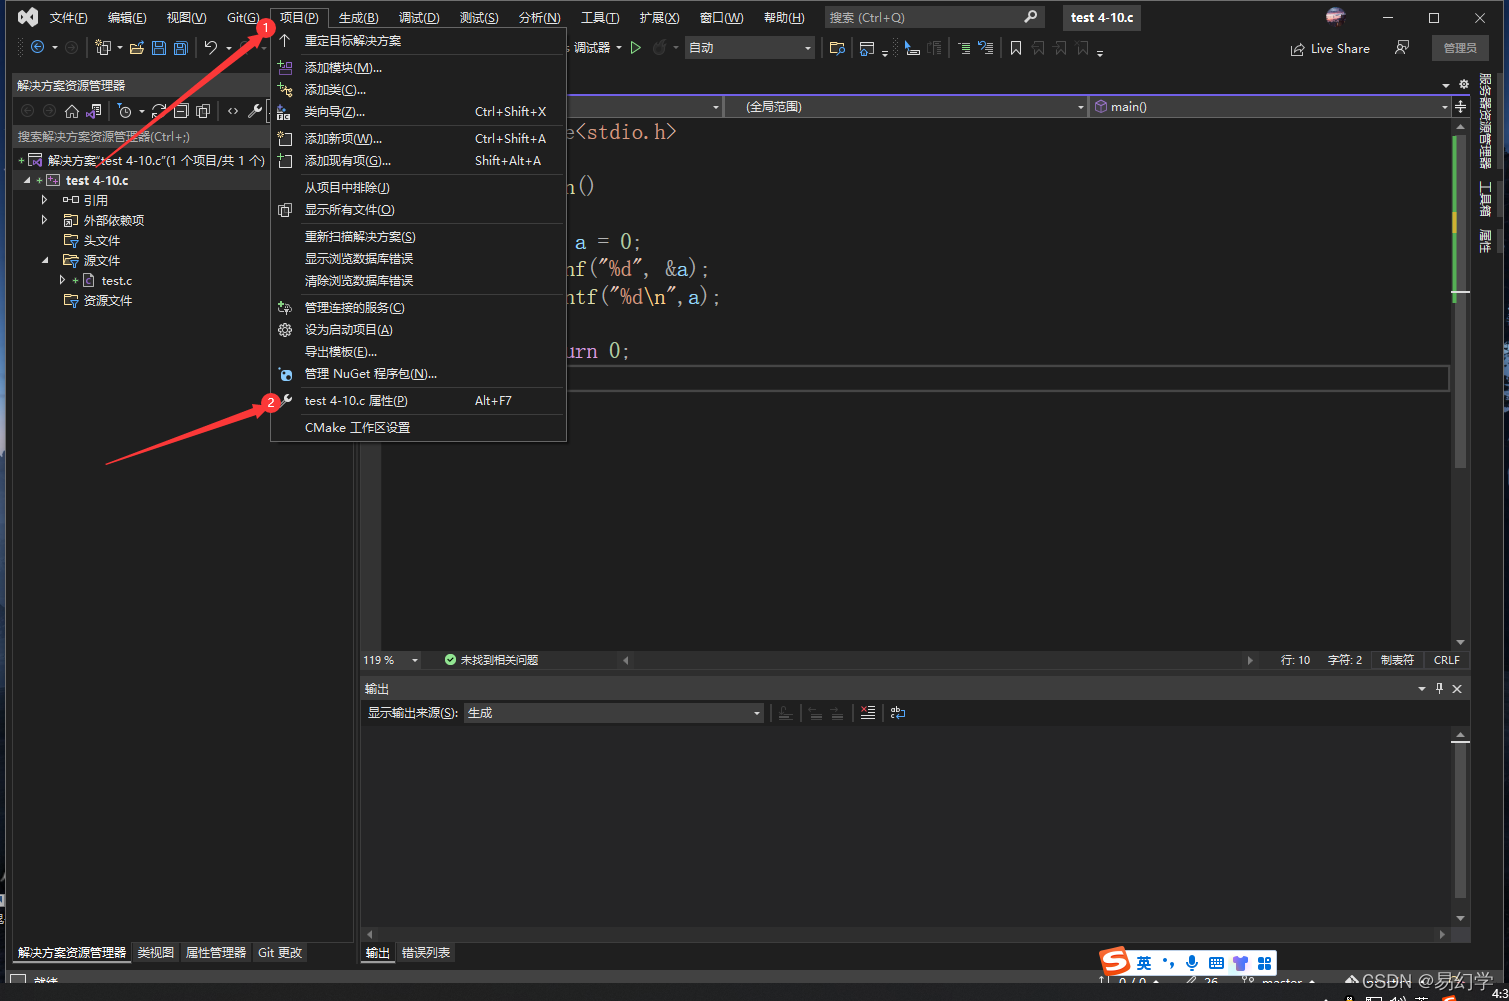Click the wrench Properties icon in Solution Explorer
This screenshot has width=1509, height=1001.
click(255, 111)
